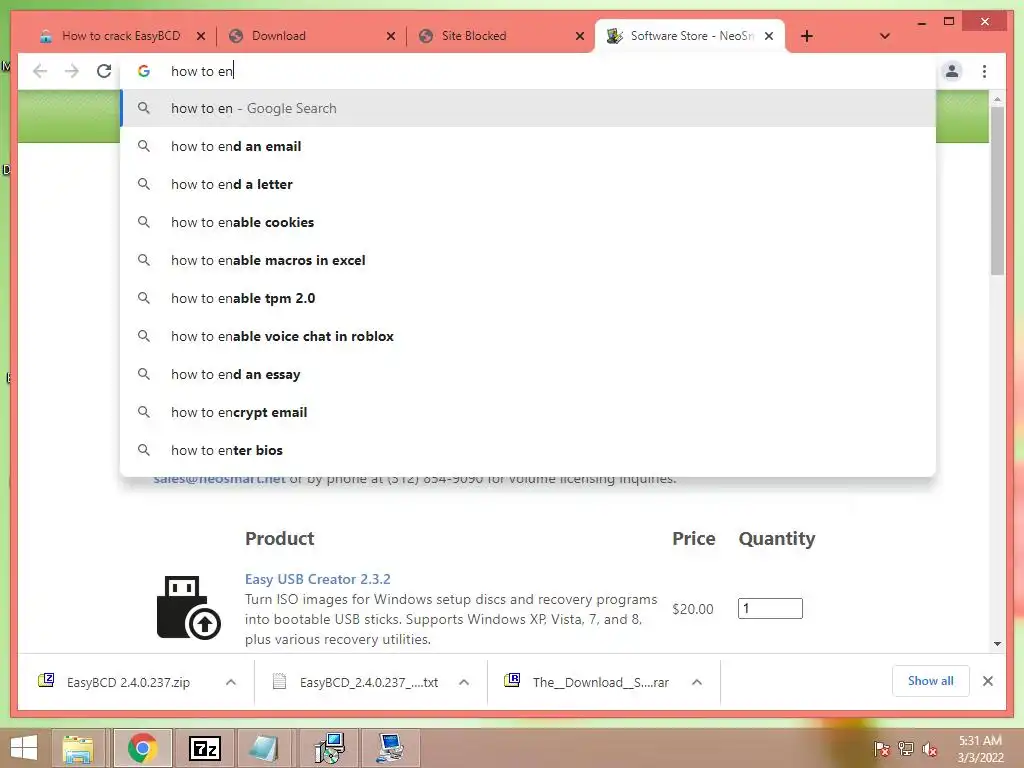1024x768 pixels.
Task: Expand options for the EasyBCD .txt download
Action: click(x=464, y=682)
